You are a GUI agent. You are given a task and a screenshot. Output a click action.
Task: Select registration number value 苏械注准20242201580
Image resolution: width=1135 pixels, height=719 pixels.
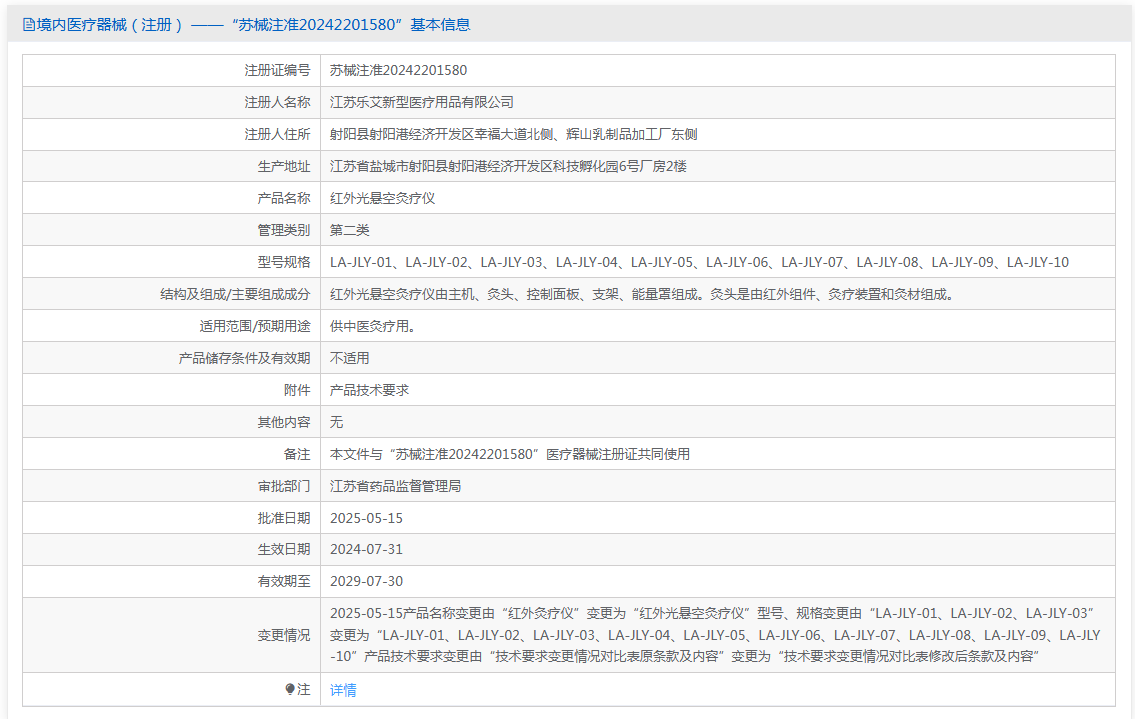pyautogui.click(x=398, y=70)
